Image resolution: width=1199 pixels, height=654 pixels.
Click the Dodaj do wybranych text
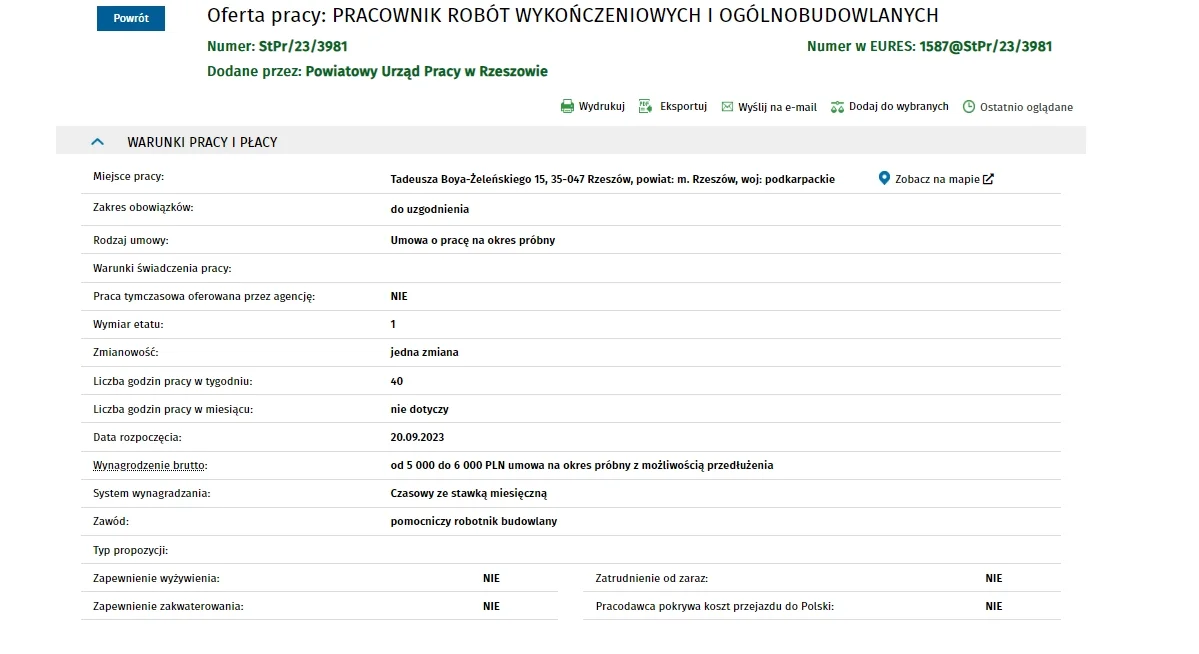[898, 107]
